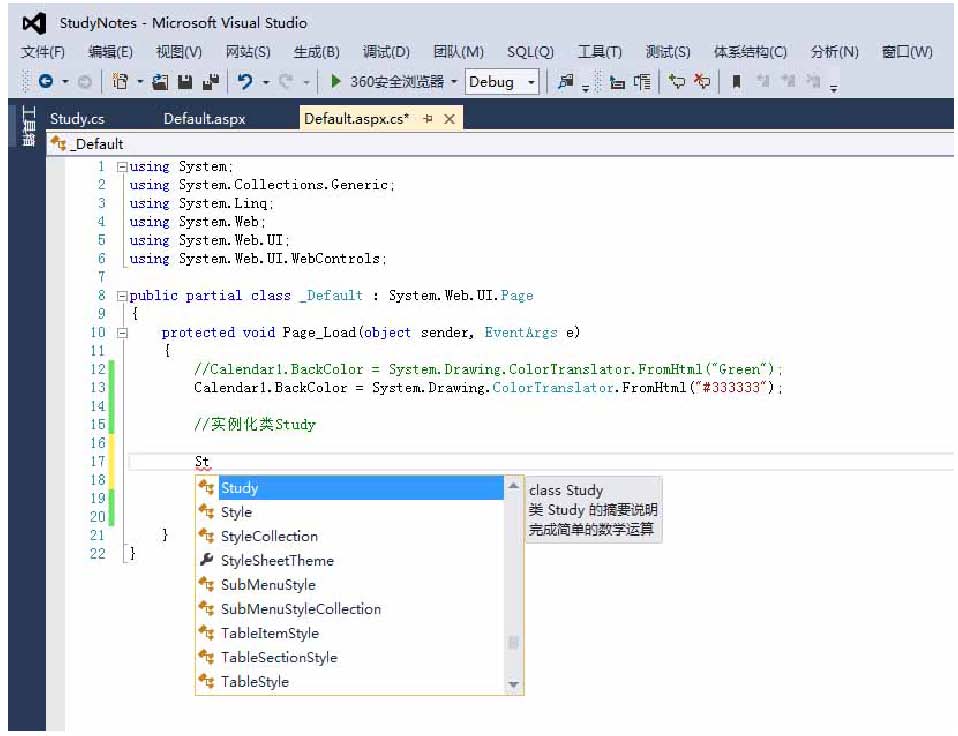
Task: Collapse the Page_Load method region
Action: point(122,333)
